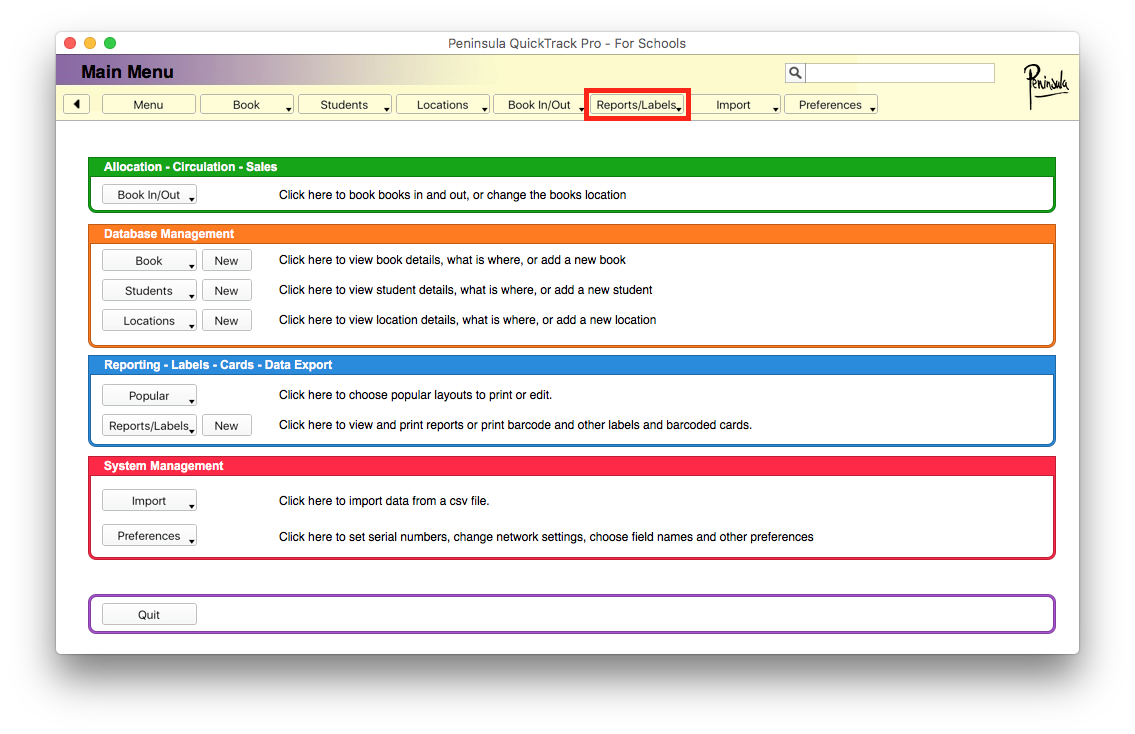Click text 'Click here to import data from a csv file.'

[384, 501]
